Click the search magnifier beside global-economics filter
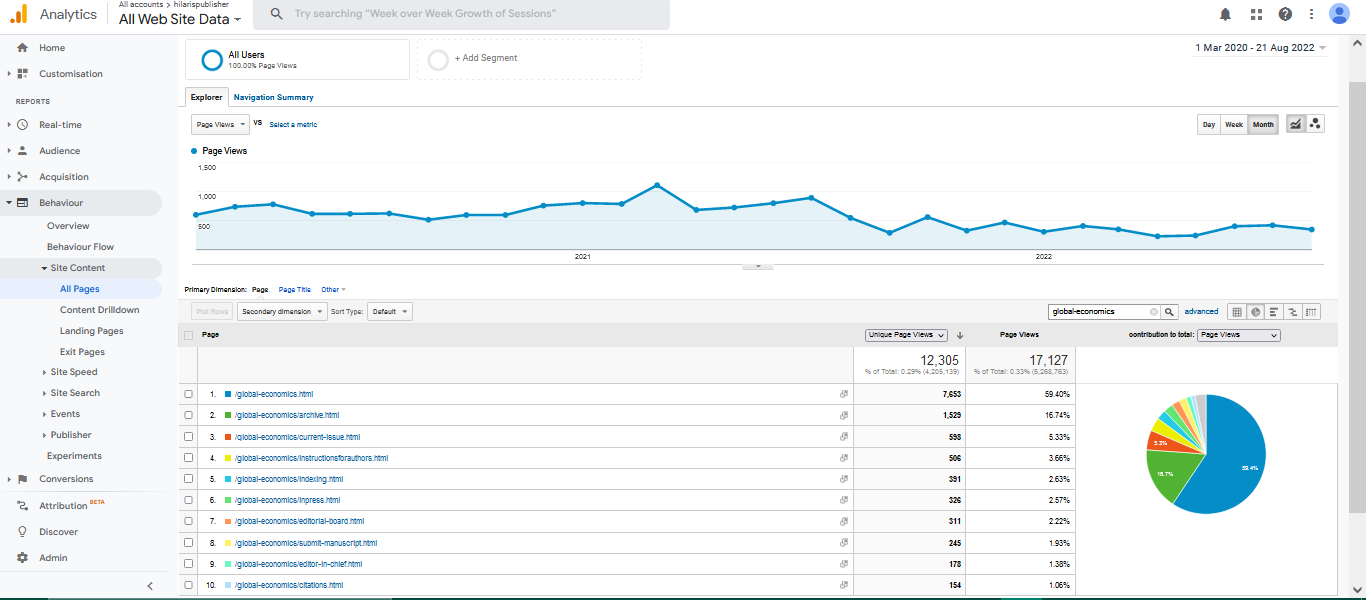The height and width of the screenshot is (600, 1366). (1169, 312)
